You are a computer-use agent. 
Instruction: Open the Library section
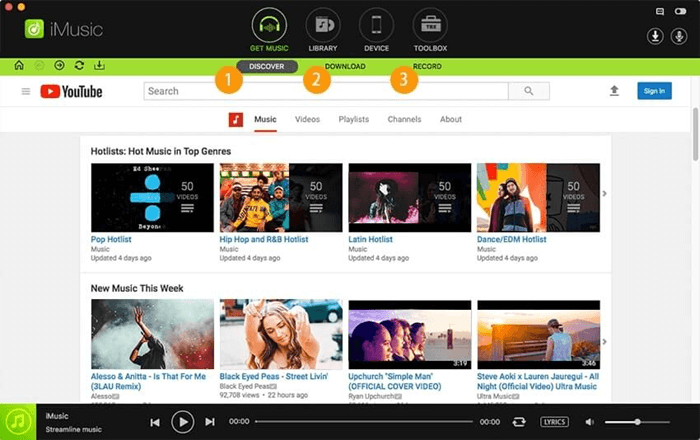point(323,27)
